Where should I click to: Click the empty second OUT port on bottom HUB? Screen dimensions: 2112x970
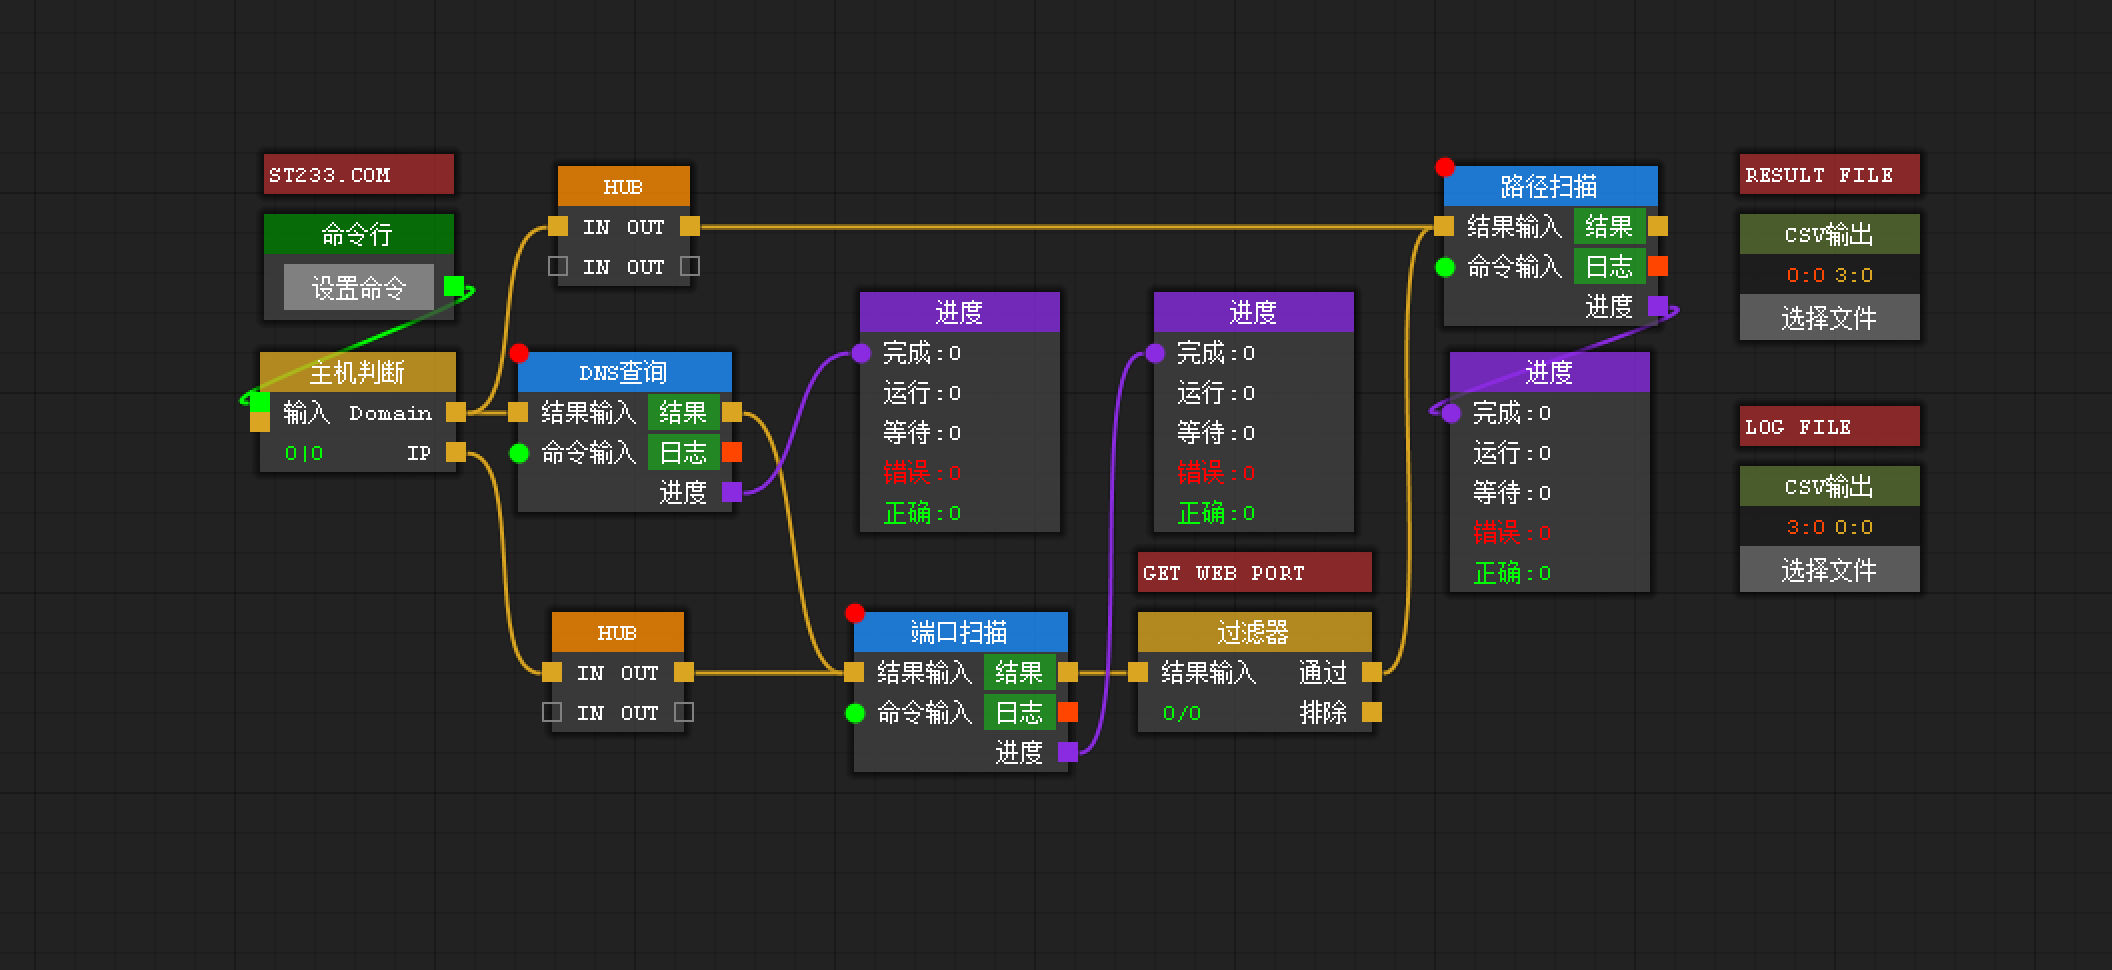684,712
